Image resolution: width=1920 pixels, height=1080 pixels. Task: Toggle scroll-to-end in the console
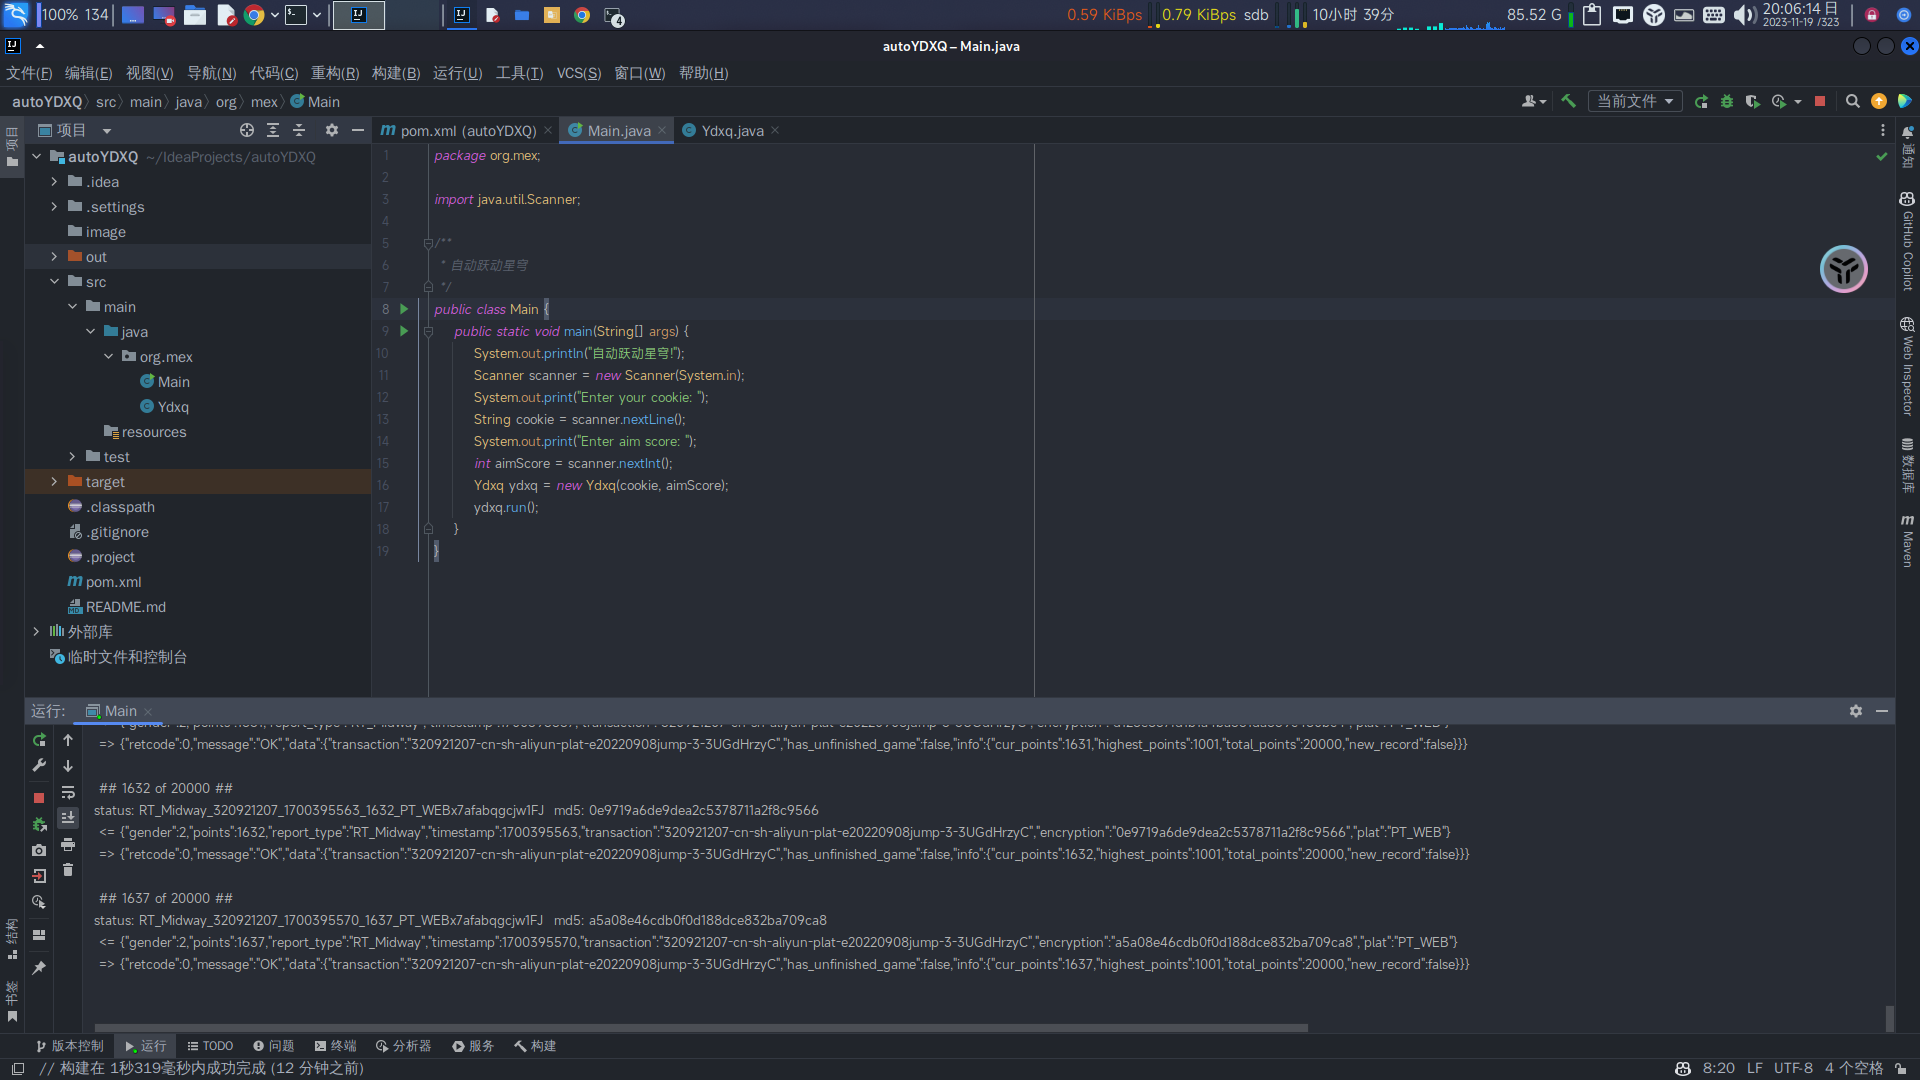coord(68,818)
